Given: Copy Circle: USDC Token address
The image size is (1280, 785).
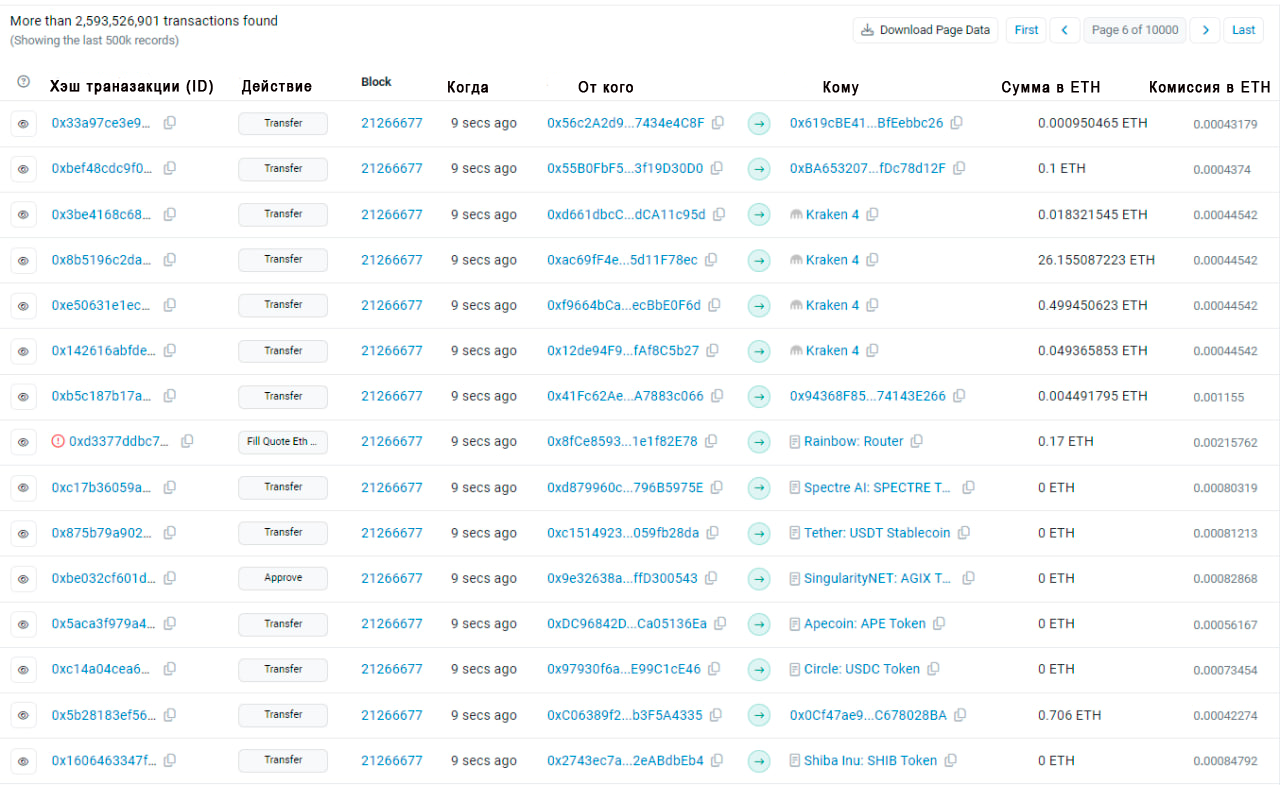Looking at the screenshot, I should click(x=933, y=669).
